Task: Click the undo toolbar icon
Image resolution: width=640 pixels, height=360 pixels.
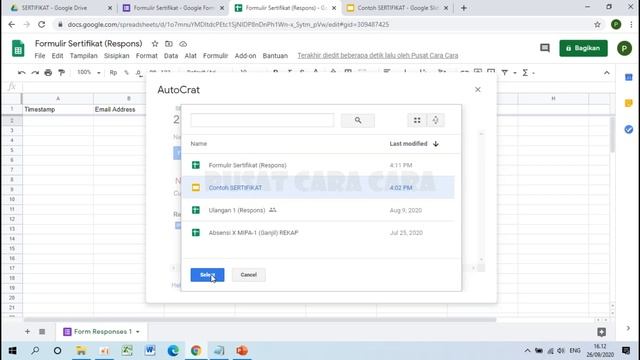Action: tap(22, 73)
